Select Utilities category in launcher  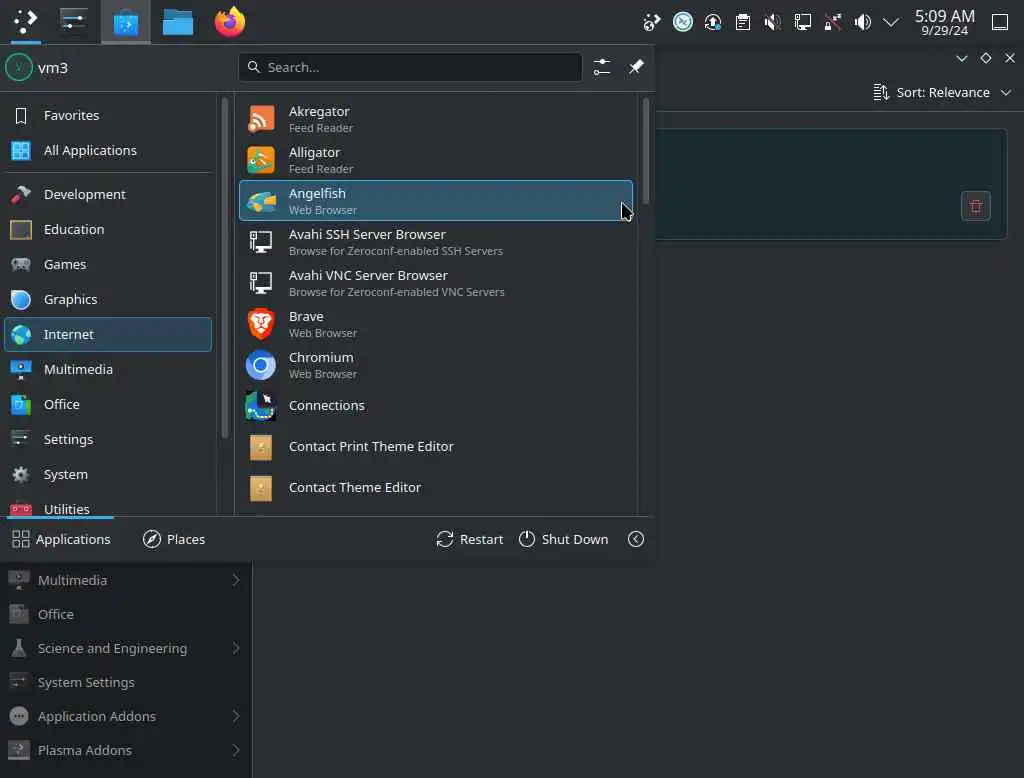click(108, 506)
